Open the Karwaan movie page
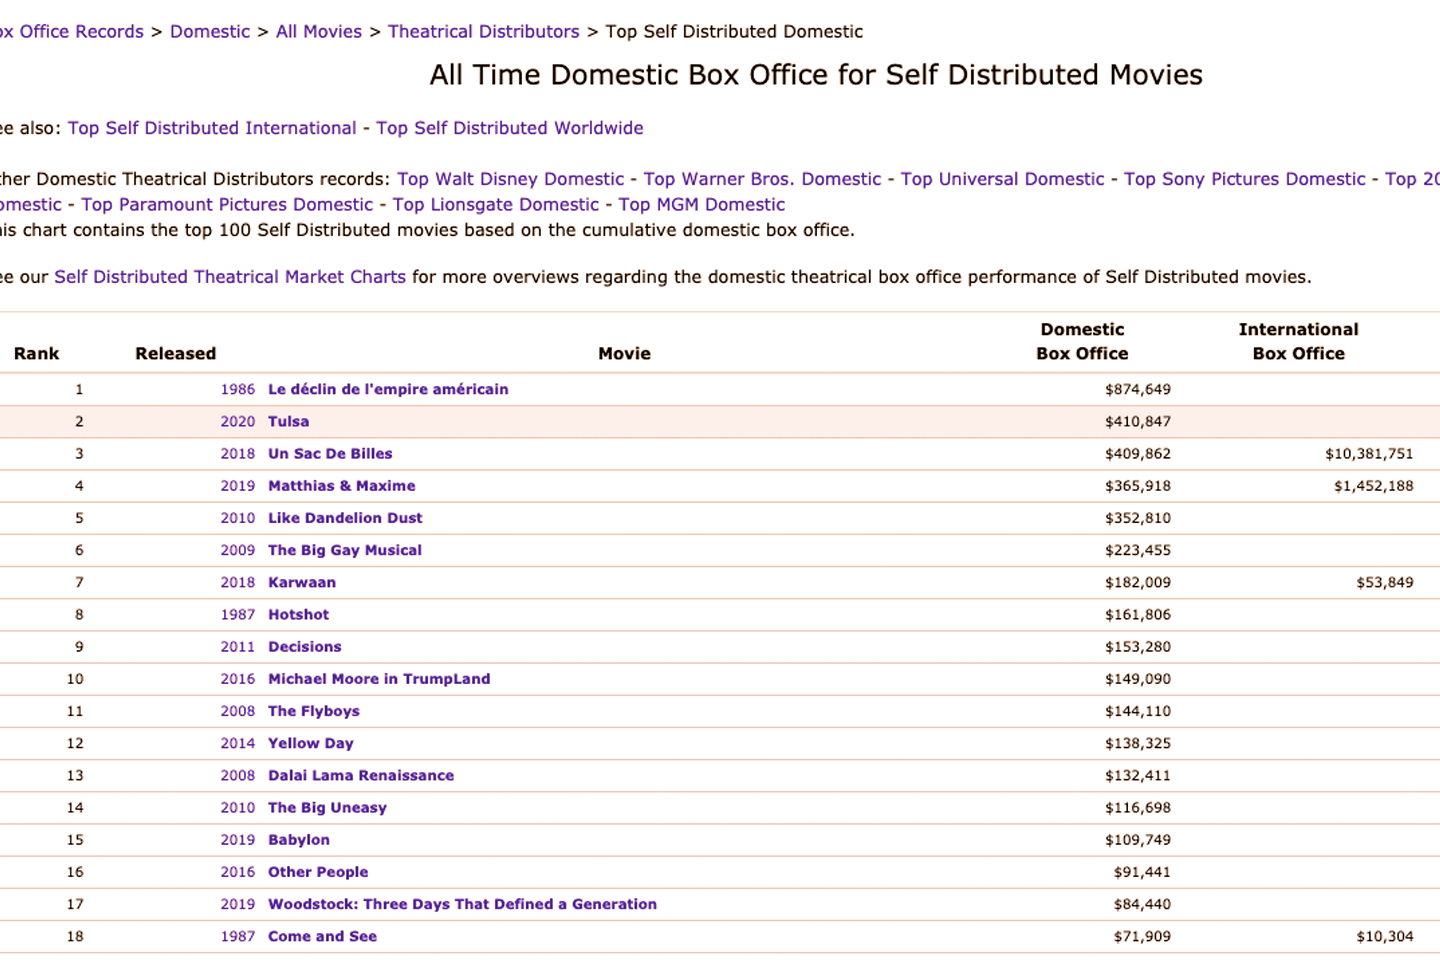 click(x=302, y=582)
